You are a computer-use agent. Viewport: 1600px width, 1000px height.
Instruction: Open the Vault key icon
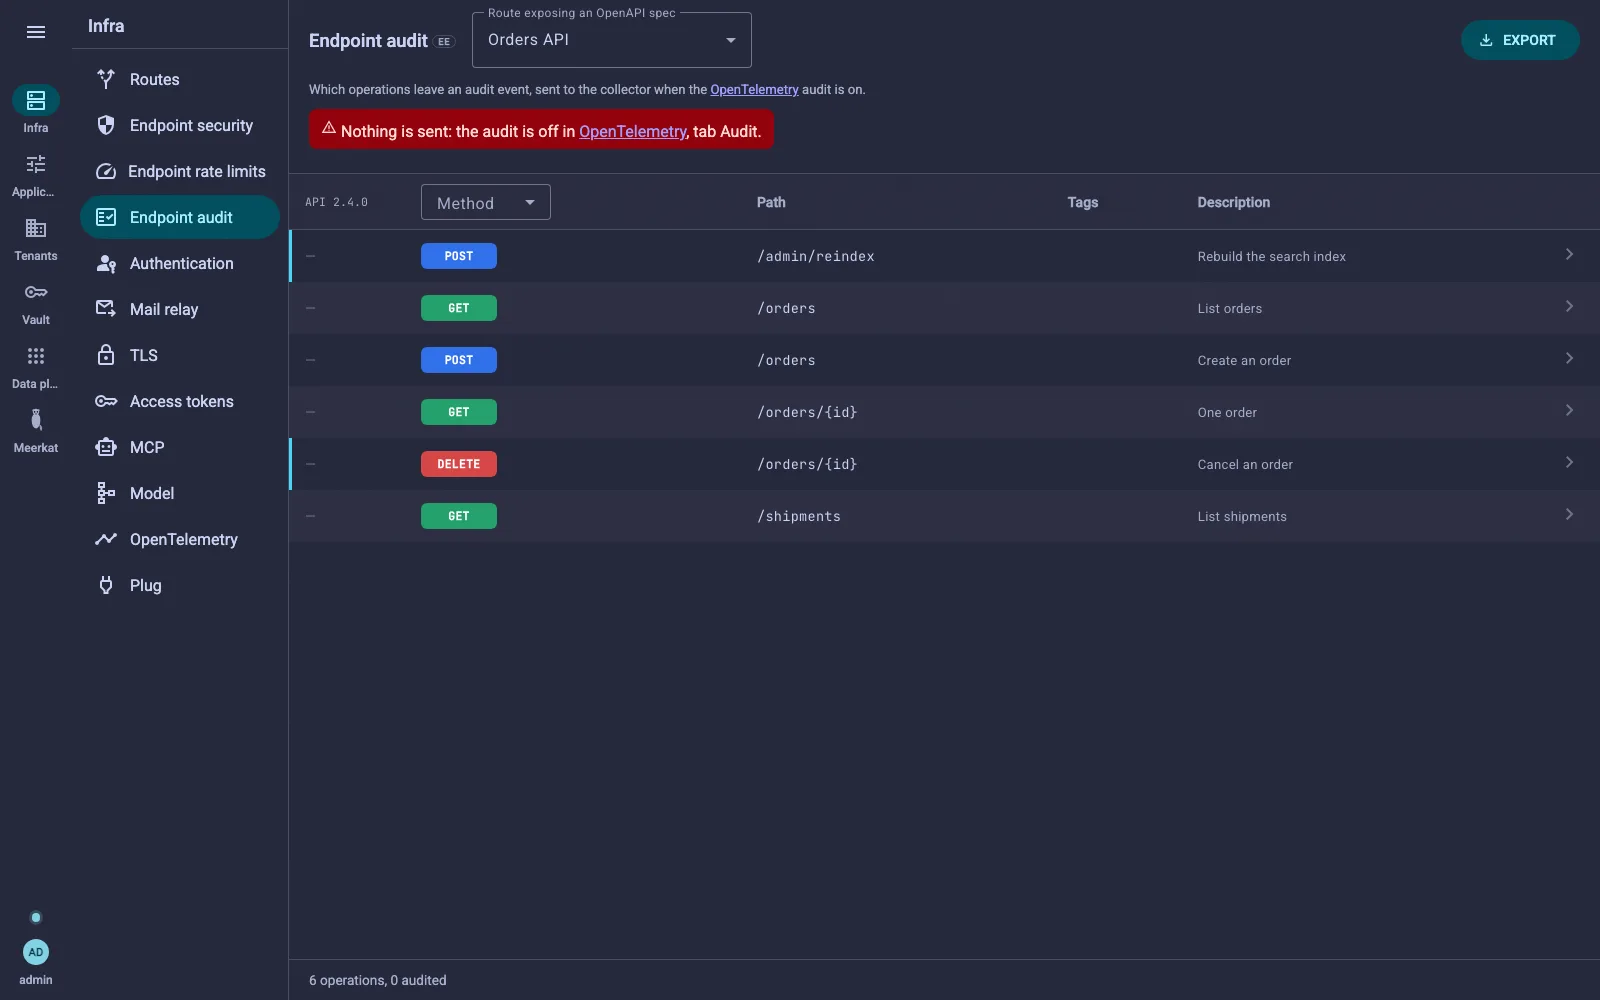tap(36, 292)
